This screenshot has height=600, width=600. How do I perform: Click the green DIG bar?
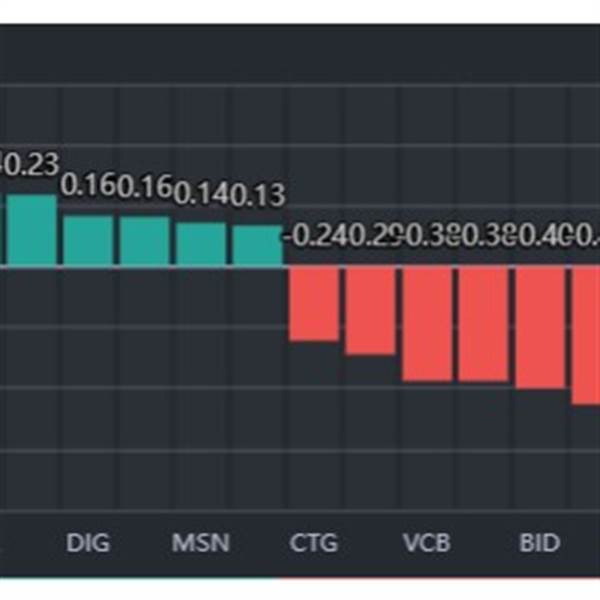pos(88,241)
